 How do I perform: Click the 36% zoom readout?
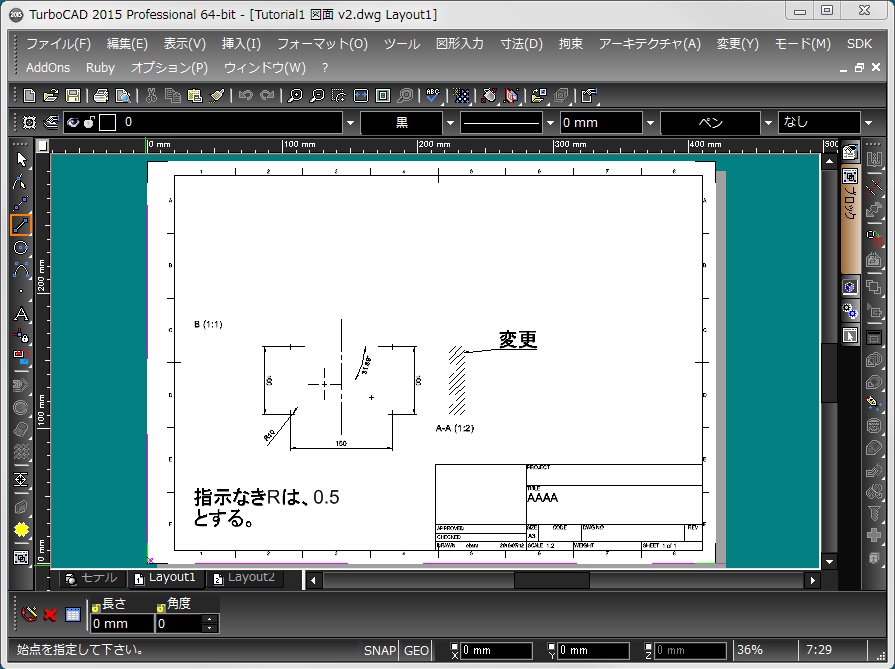750,650
